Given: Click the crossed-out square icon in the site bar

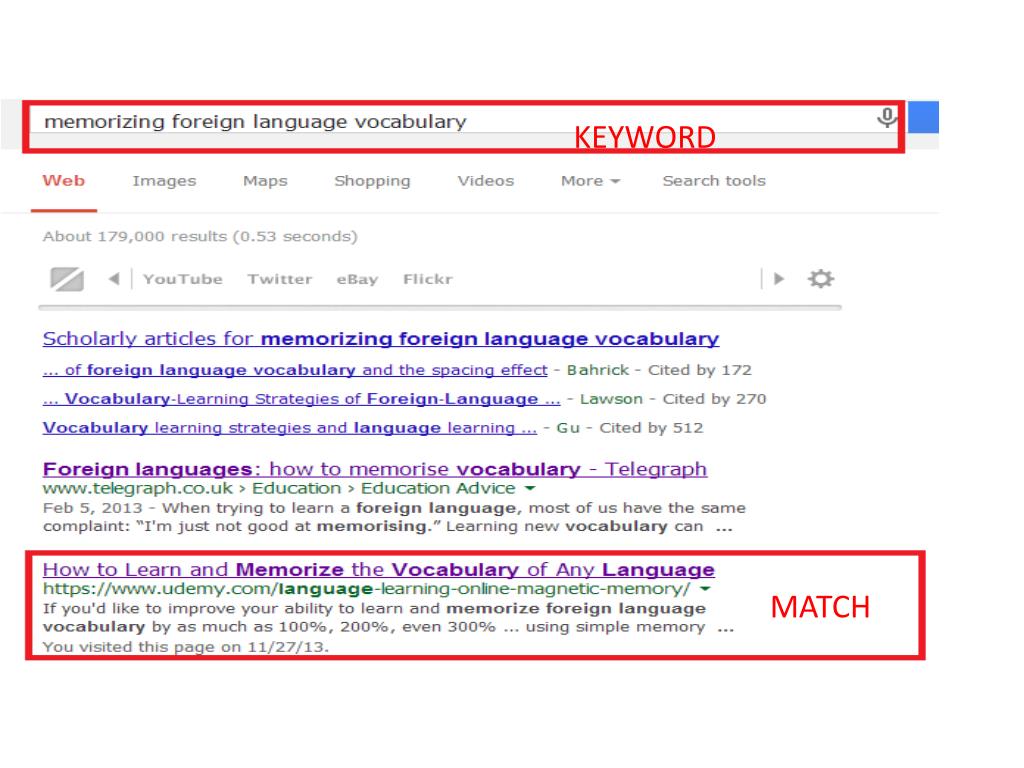Looking at the screenshot, I should (x=67, y=280).
